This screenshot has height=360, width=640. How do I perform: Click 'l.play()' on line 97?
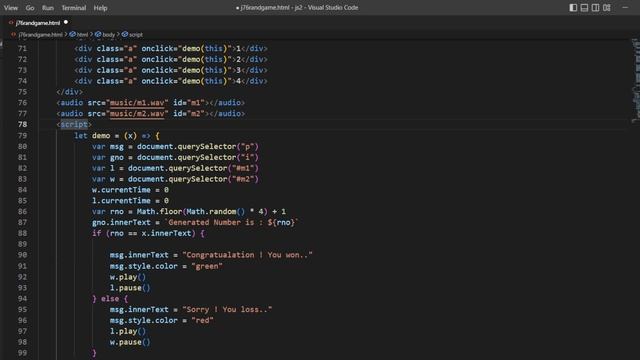[x=128, y=331]
